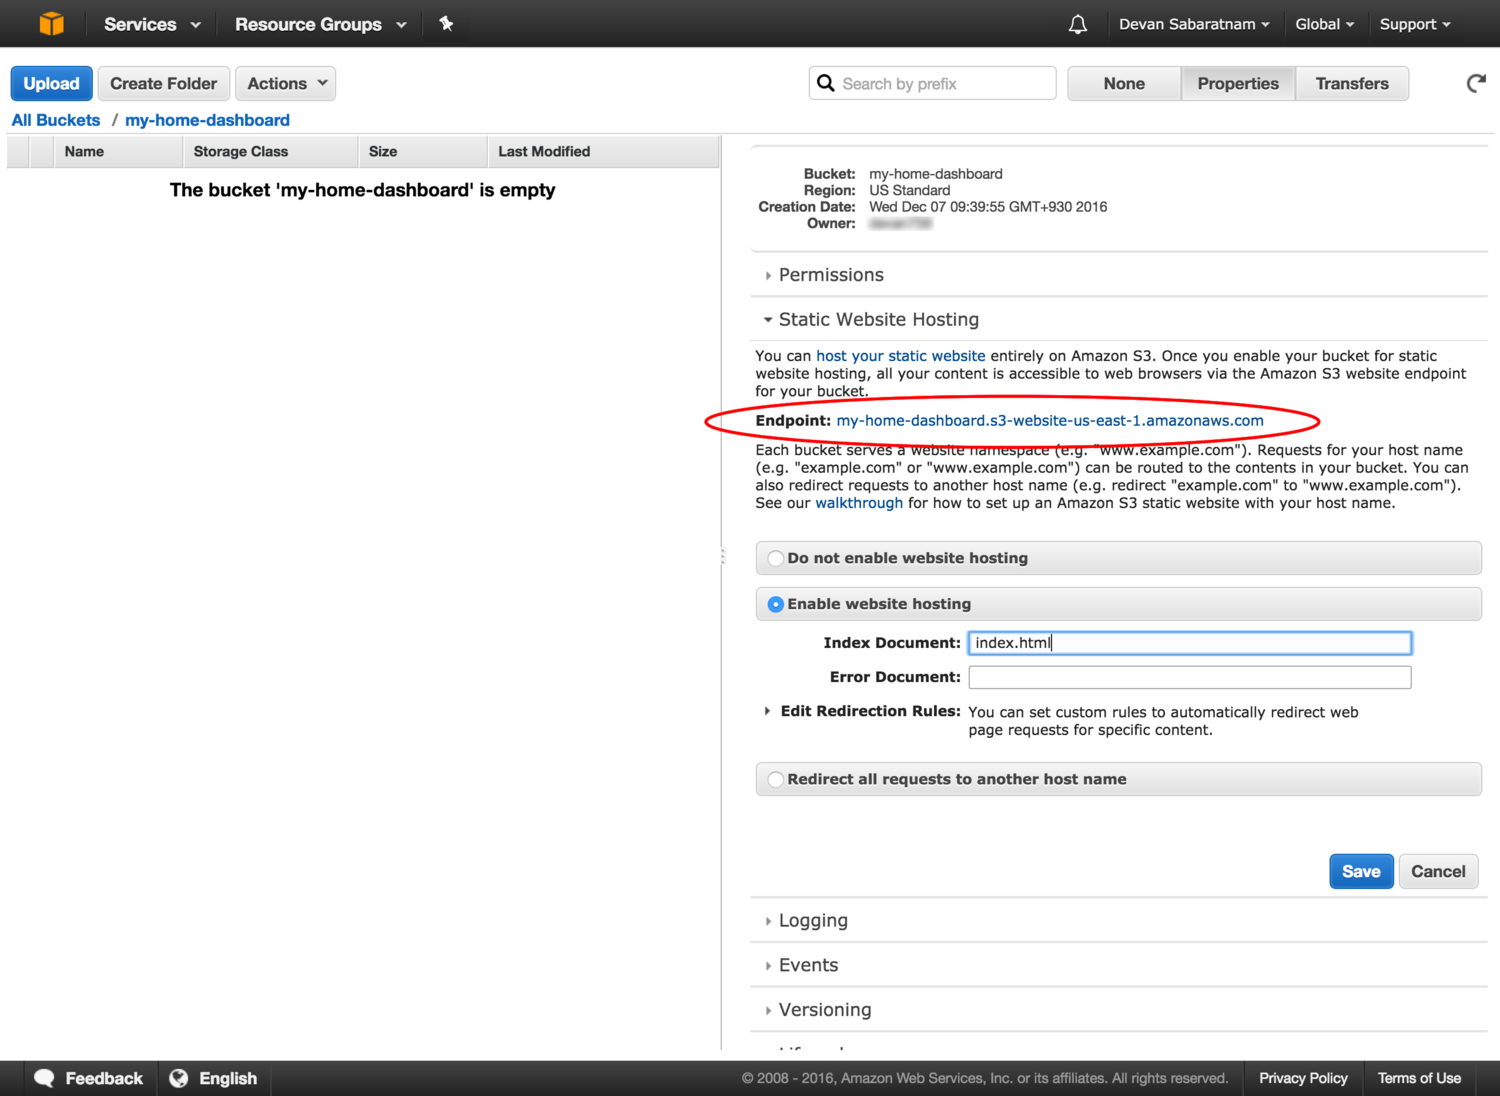This screenshot has width=1500, height=1096.
Task: Click the empty bucket message text
Action: click(362, 190)
